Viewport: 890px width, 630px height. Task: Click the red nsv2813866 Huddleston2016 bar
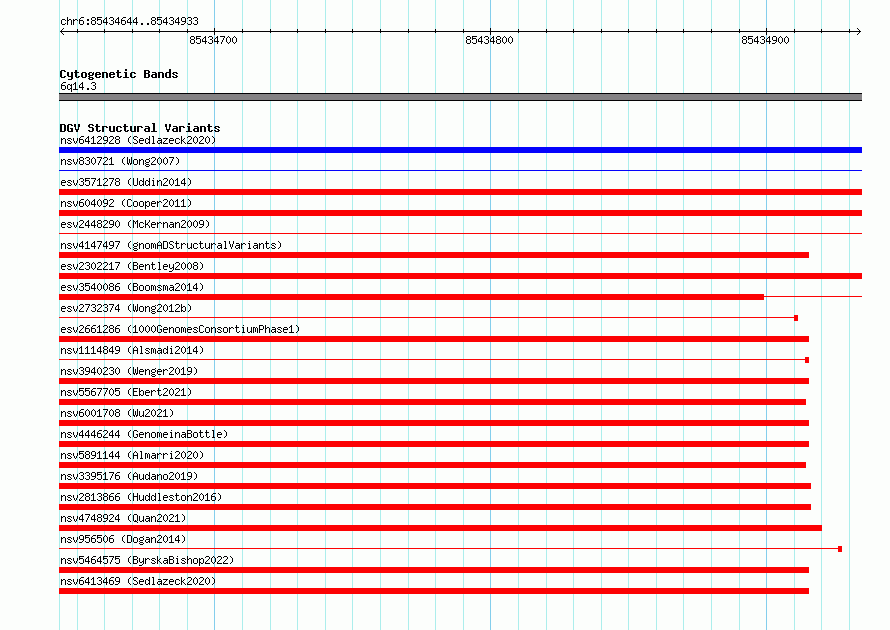435,507
